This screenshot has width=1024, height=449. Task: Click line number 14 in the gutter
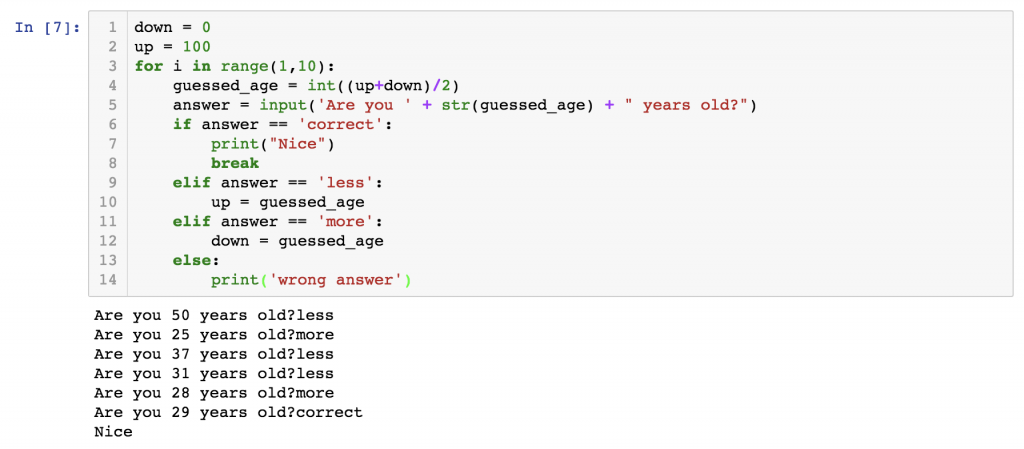click(109, 280)
